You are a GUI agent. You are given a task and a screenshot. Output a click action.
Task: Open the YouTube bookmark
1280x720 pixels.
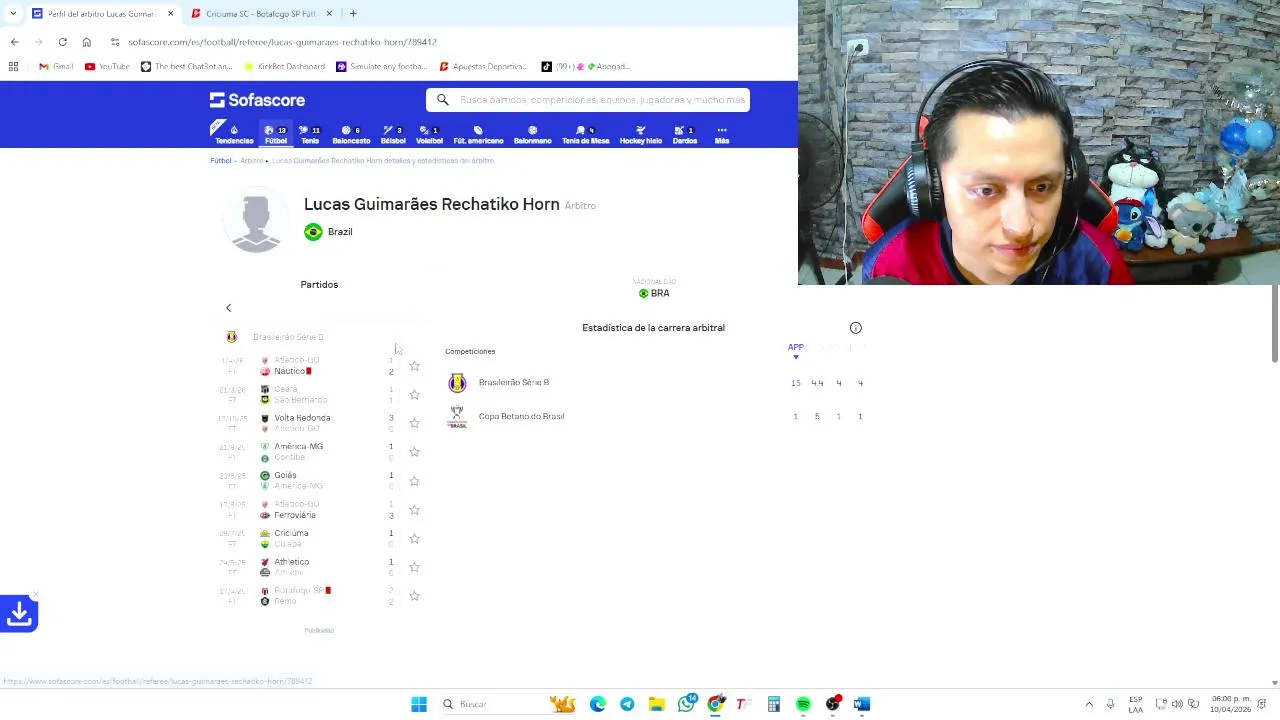pyautogui.click(x=107, y=67)
